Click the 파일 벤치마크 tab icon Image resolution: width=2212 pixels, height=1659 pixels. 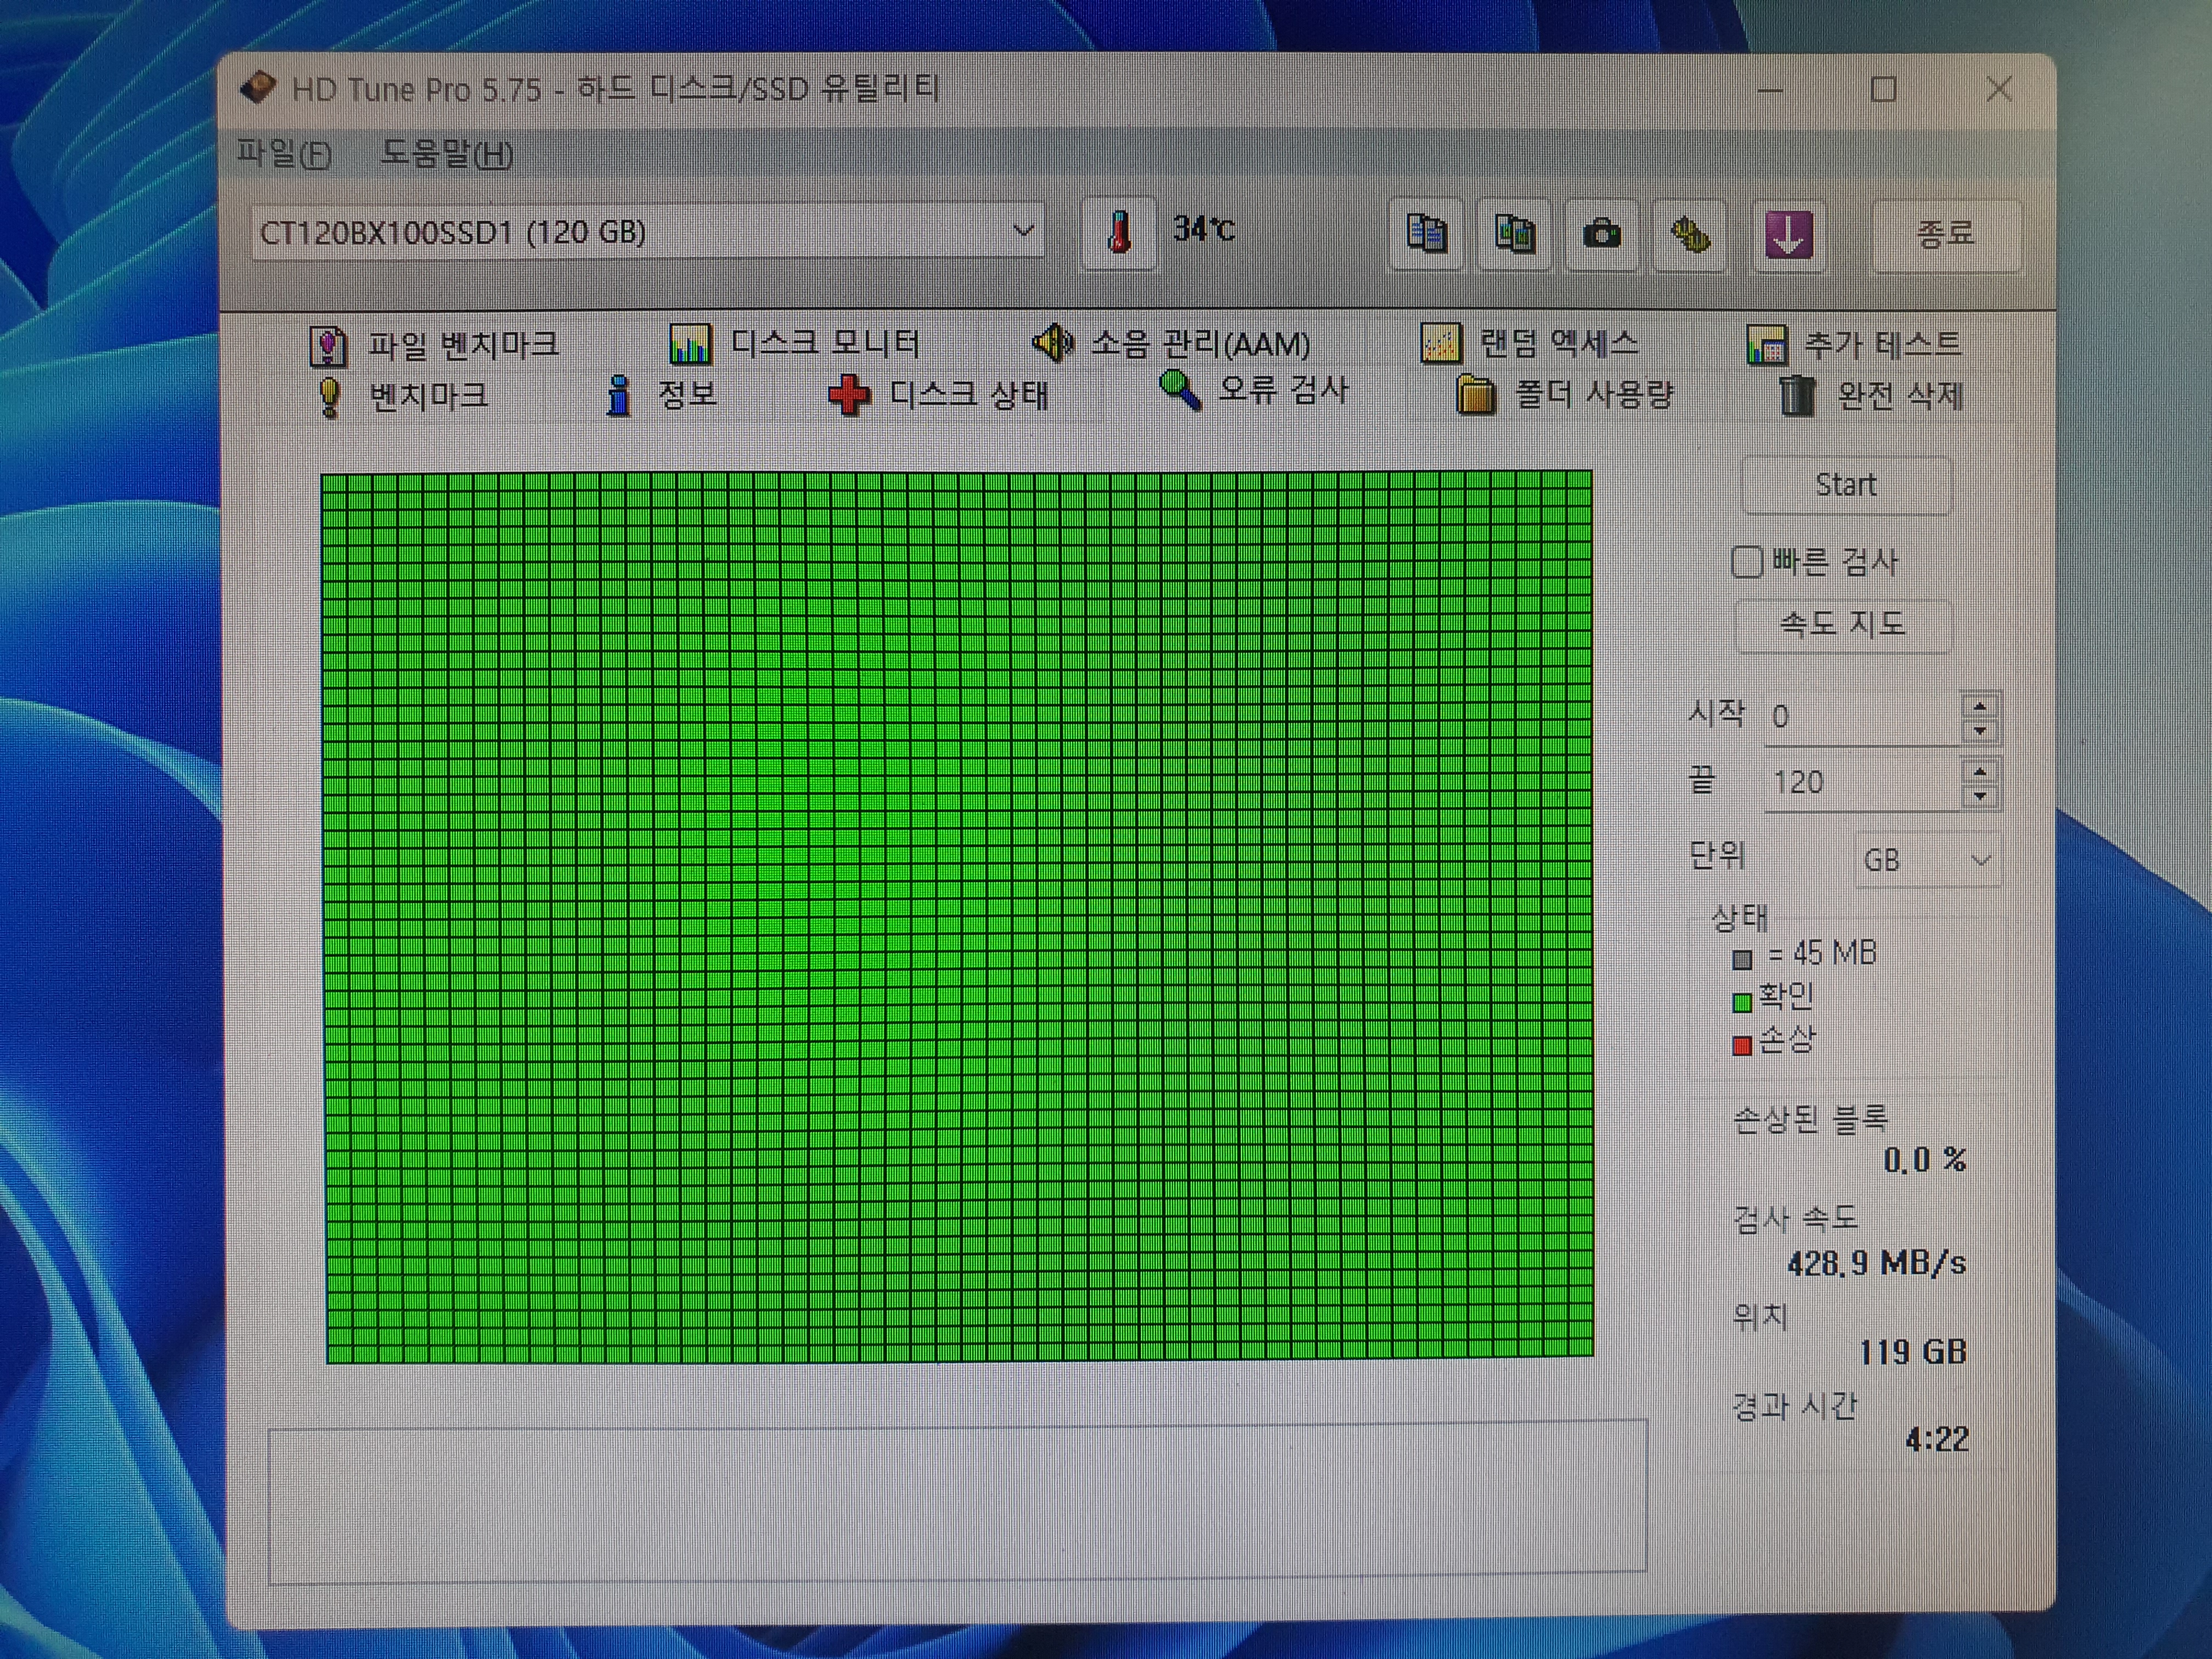(x=328, y=346)
